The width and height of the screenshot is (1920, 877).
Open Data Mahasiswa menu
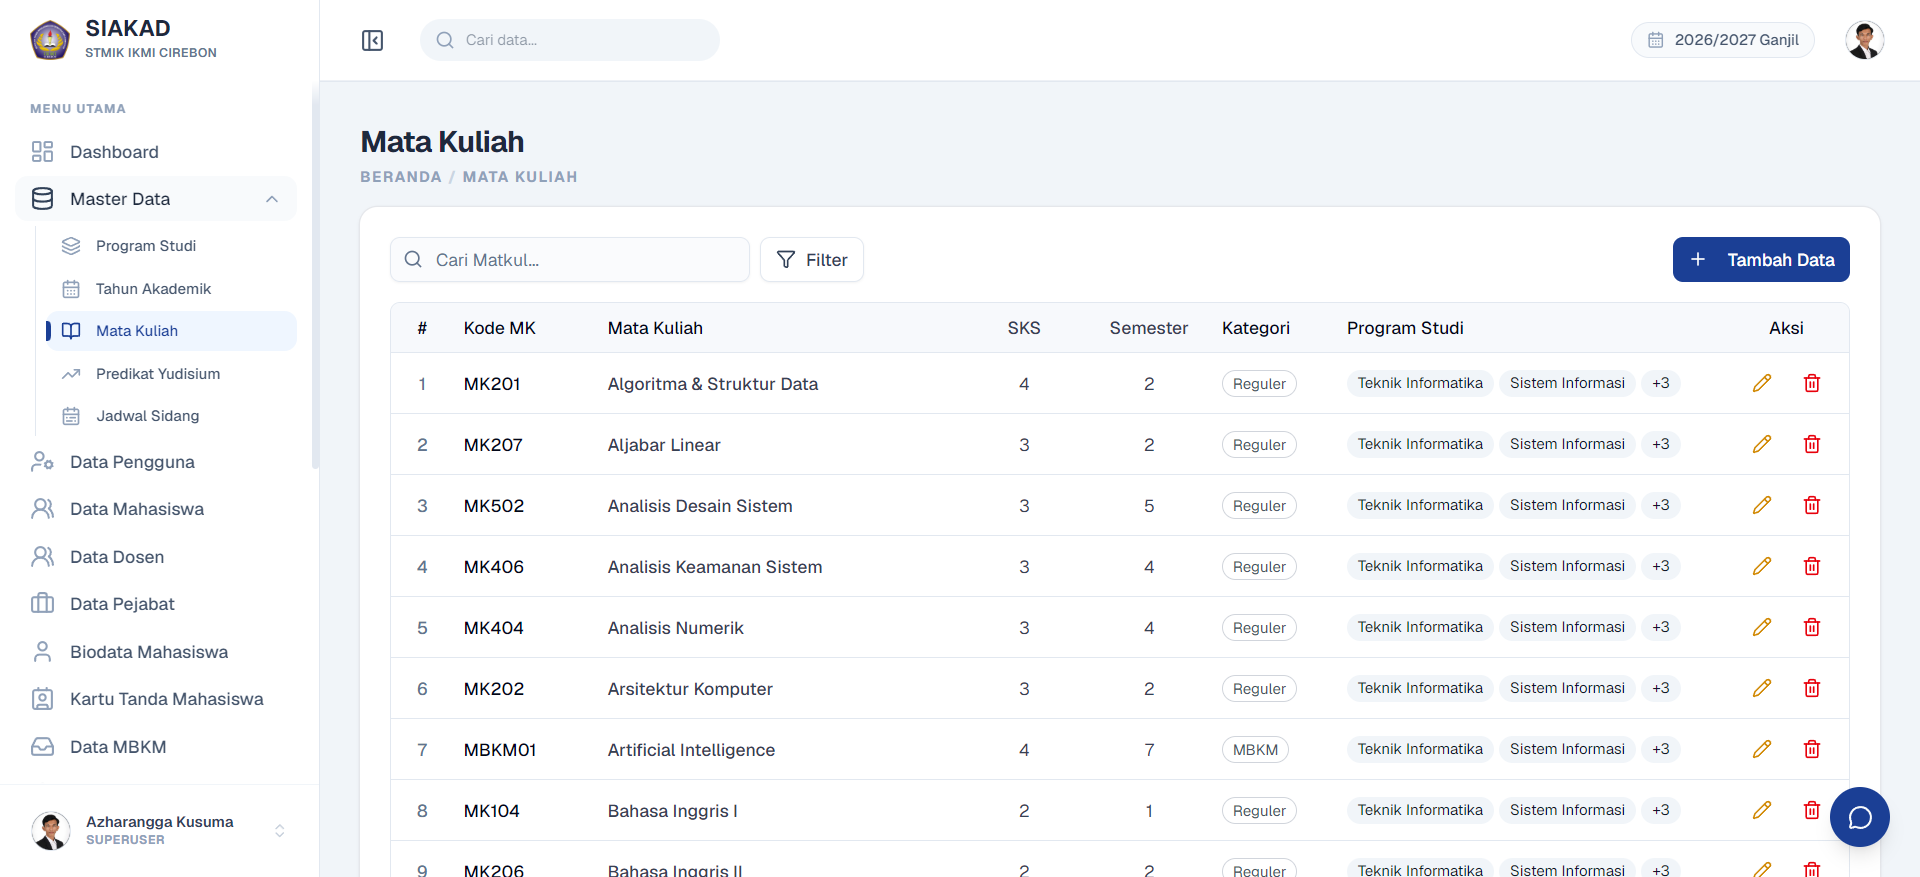(156, 509)
